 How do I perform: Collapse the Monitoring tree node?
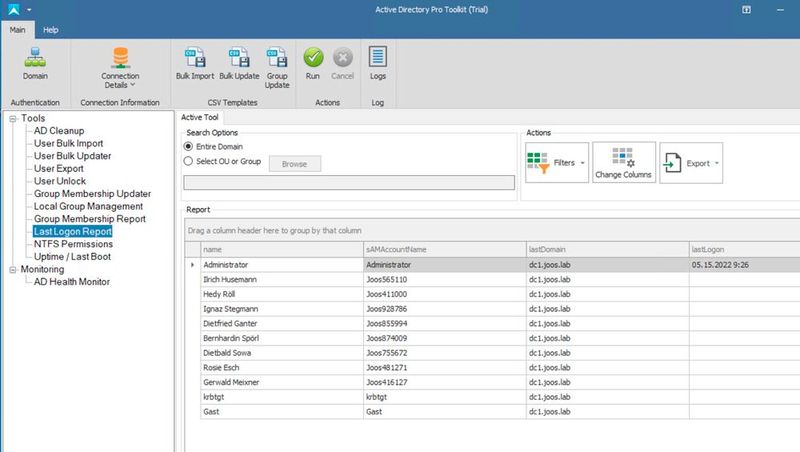pos(13,270)
